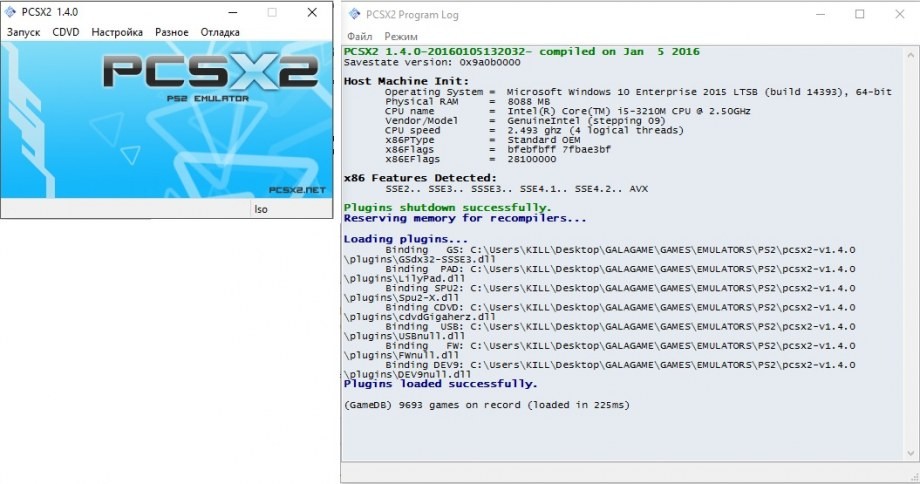Open the Отладка menu
Viewport: 920px width, 484px height.
(x=220, y=32)
